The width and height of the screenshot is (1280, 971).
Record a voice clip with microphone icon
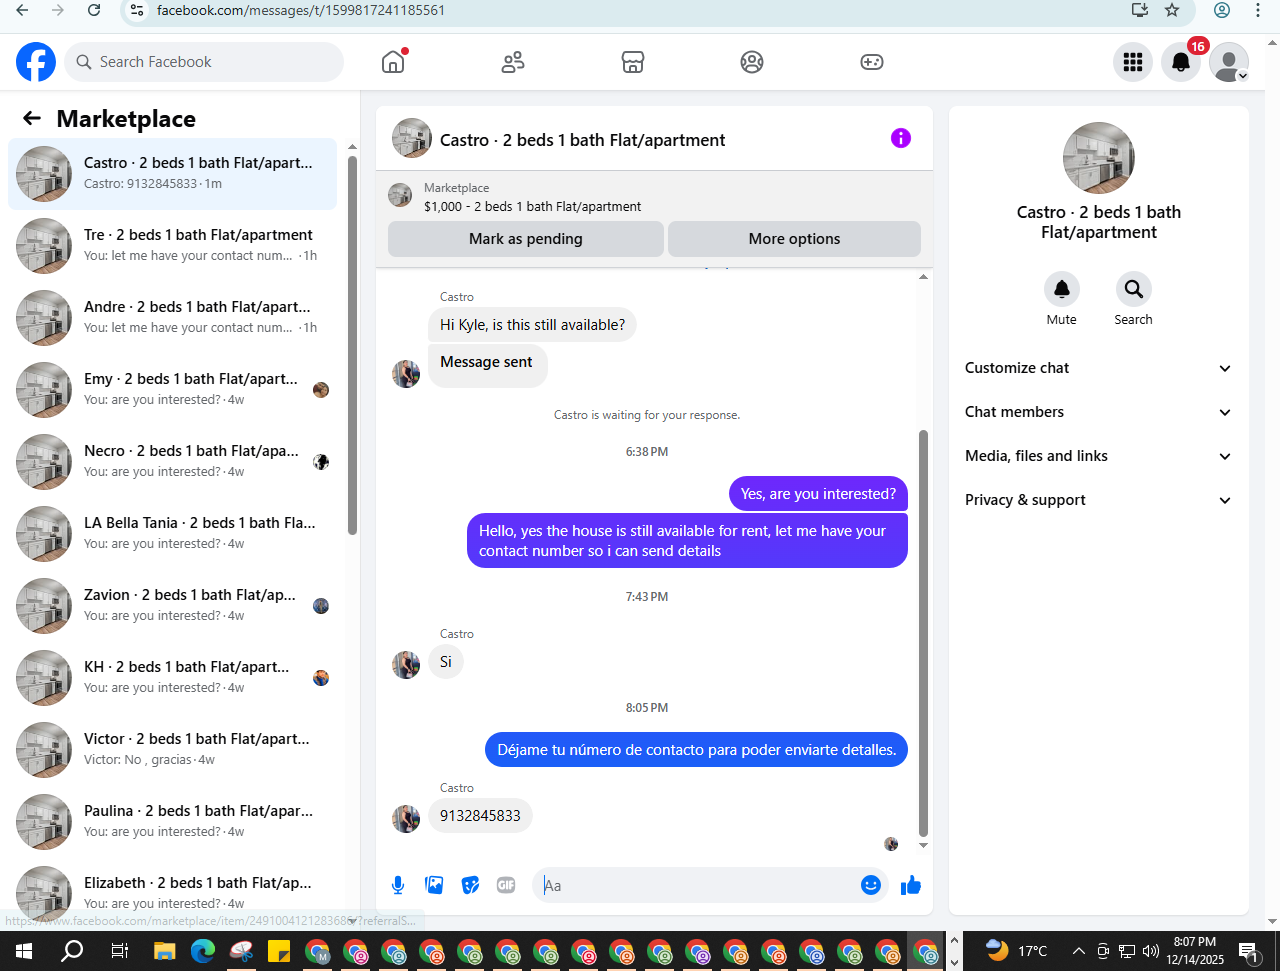[398, 885]
